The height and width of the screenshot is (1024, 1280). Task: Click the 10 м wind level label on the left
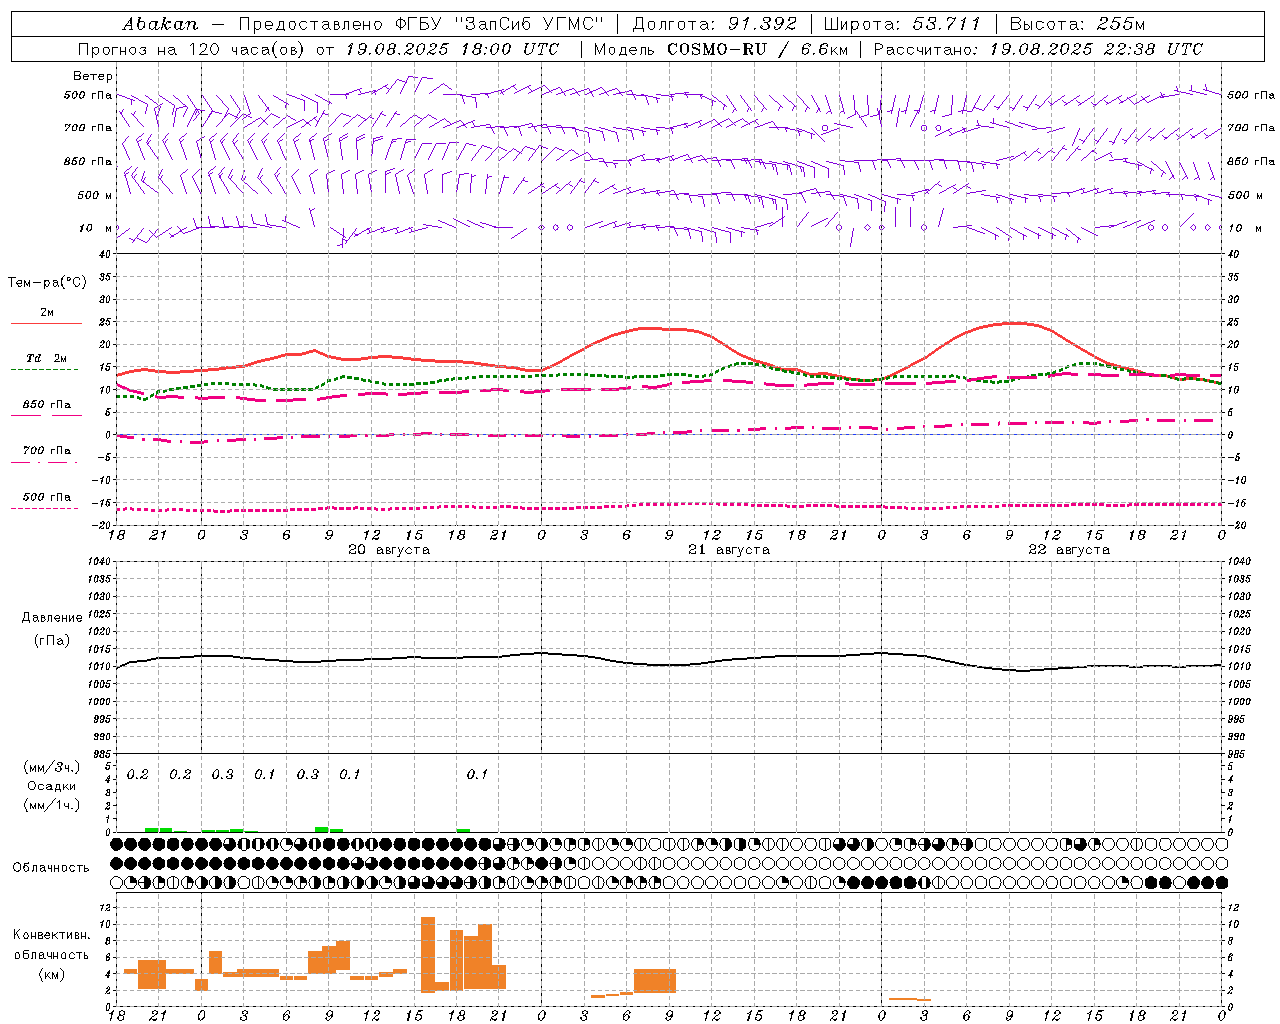pyautogui.click(x=95, y=228)
